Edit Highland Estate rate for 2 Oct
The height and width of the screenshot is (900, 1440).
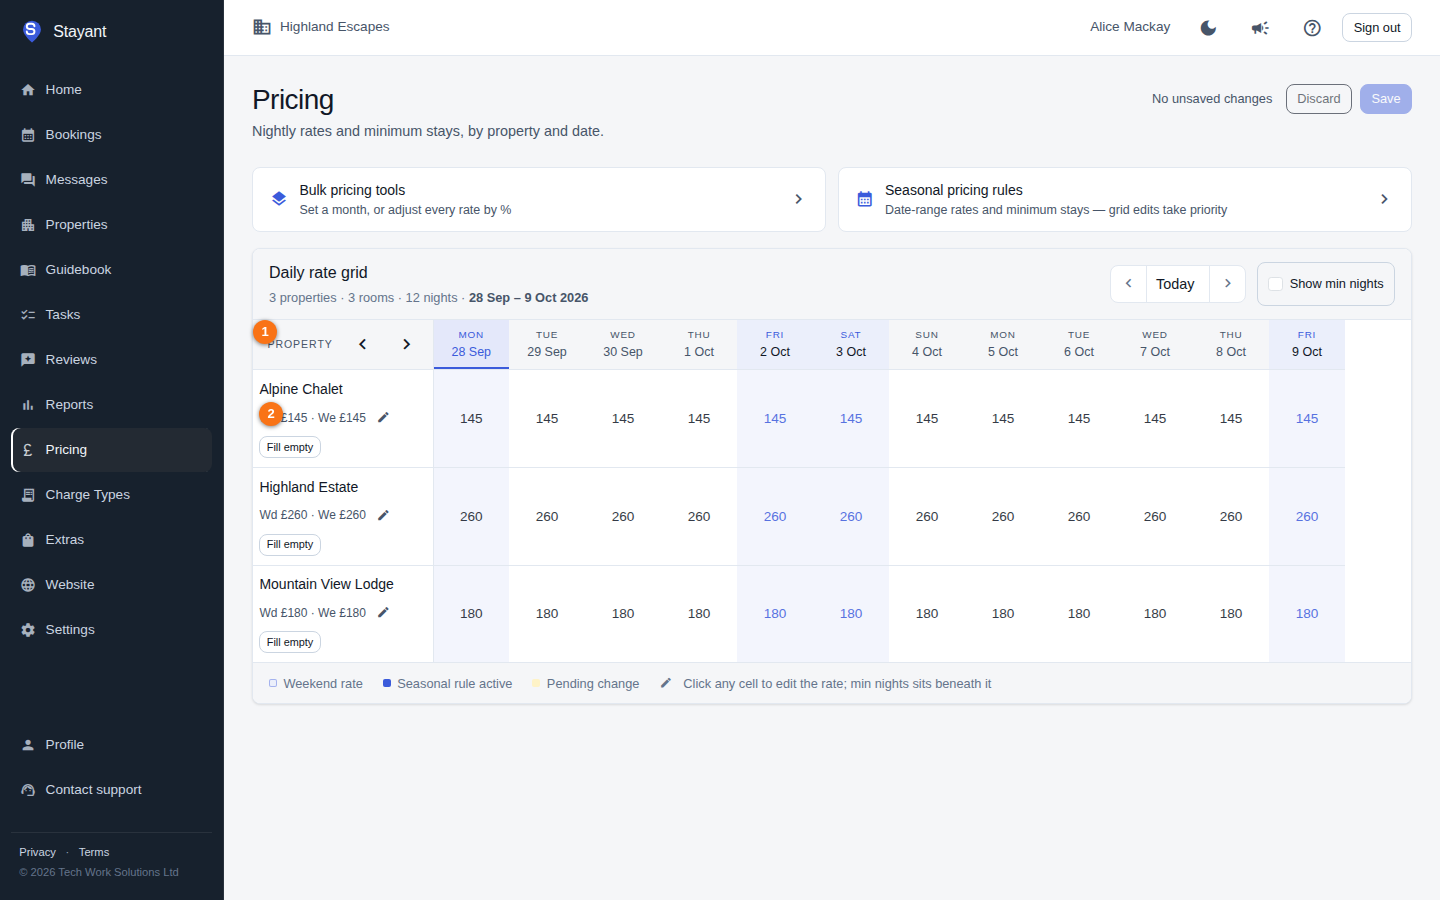pyautogui.click(x=775, y=516)
